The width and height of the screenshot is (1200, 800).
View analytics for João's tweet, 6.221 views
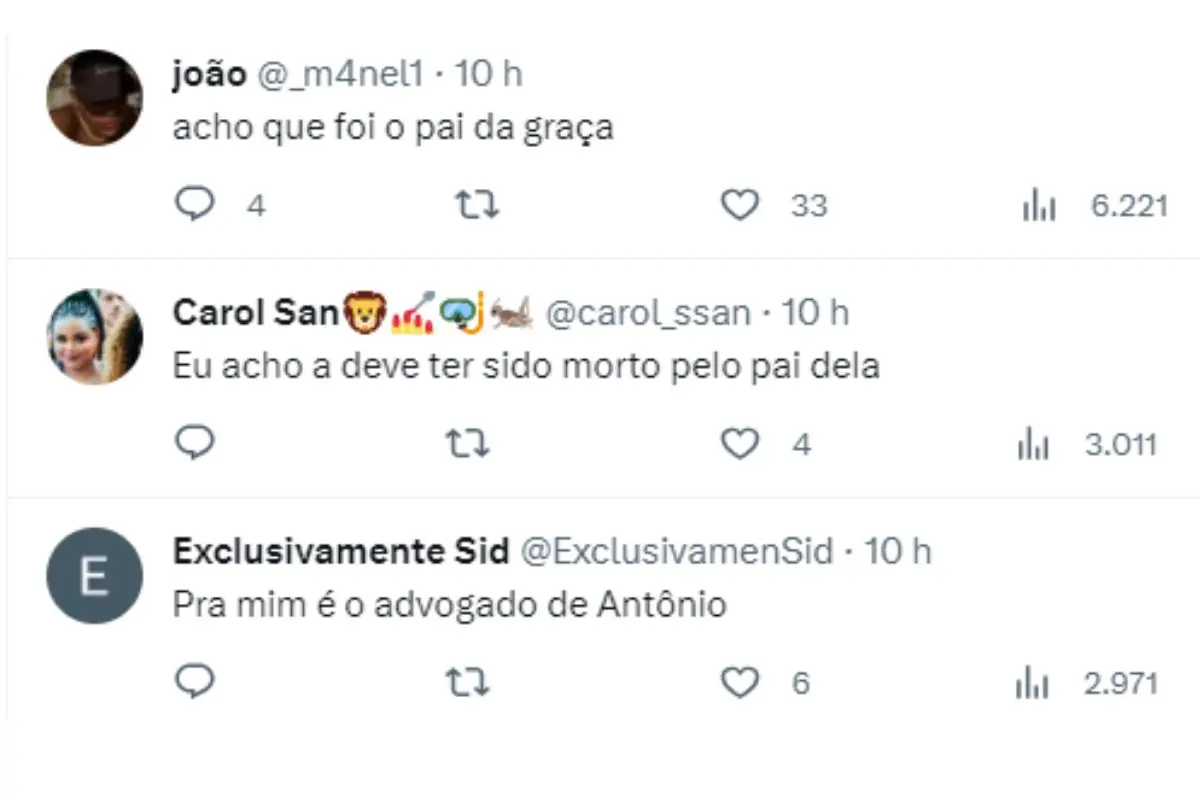[x=1038, y=207]
